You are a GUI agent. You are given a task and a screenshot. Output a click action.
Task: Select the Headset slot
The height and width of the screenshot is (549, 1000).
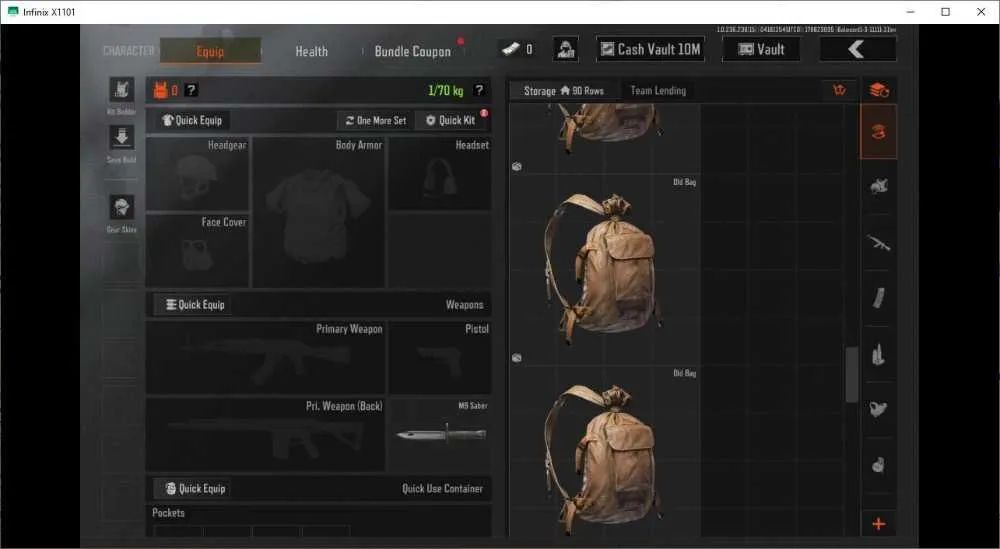(x=440, y=173)
